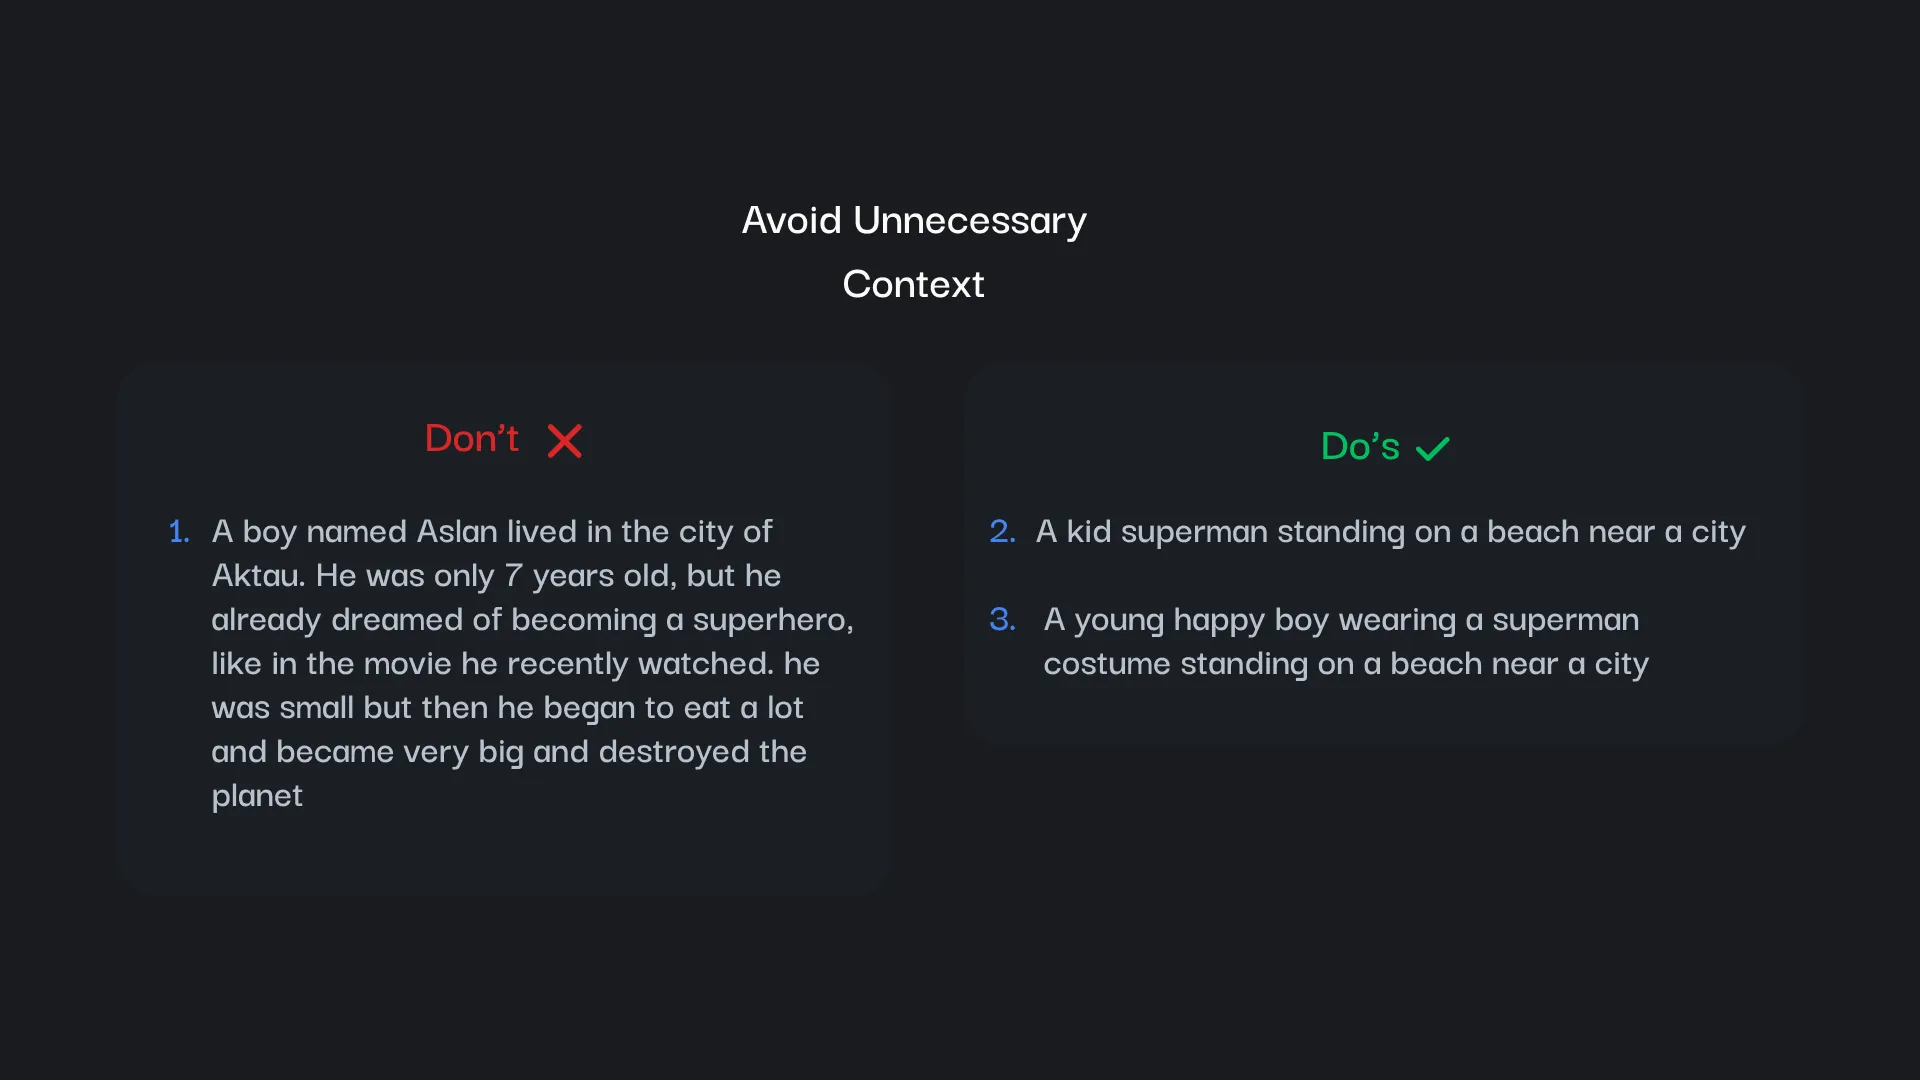1920x1080 pixels.
Task: Click the line like in the movie
Action: pos(515,664)
